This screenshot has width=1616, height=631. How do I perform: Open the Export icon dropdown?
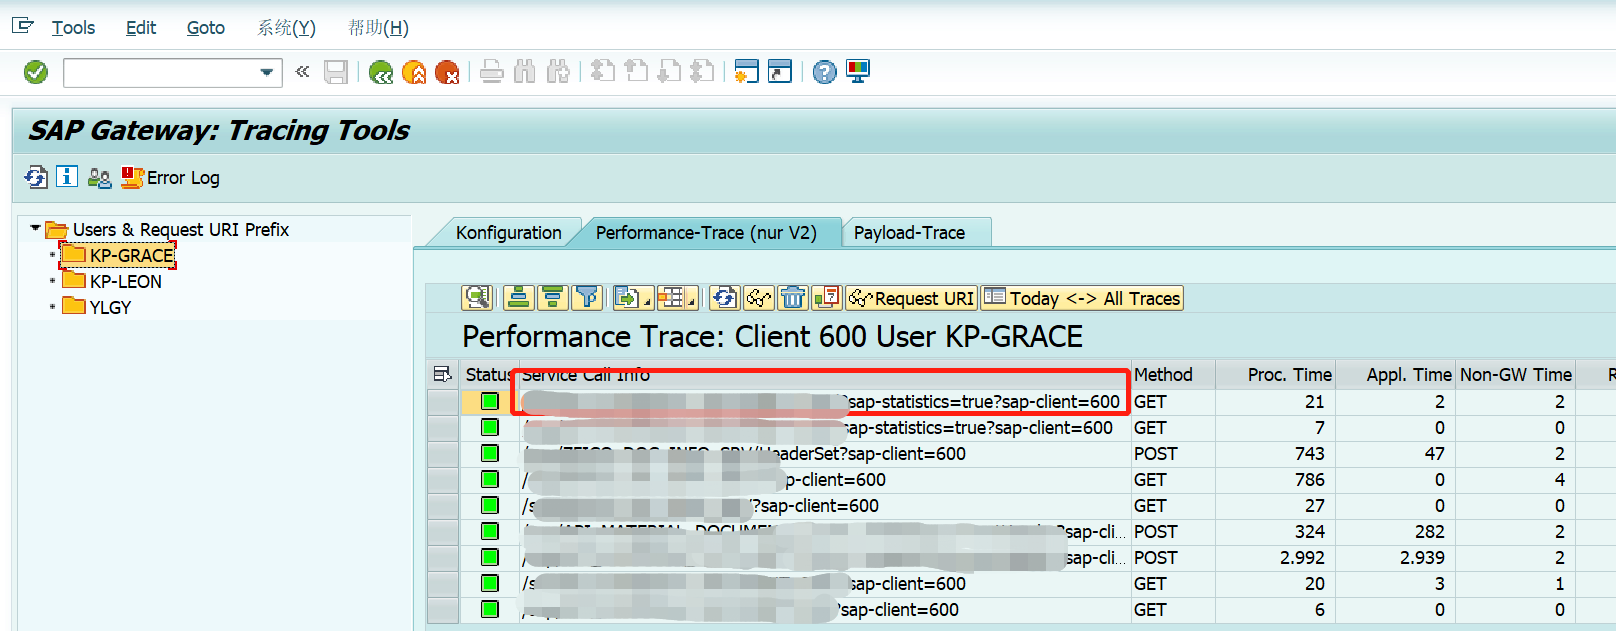(x=633, y=298)
